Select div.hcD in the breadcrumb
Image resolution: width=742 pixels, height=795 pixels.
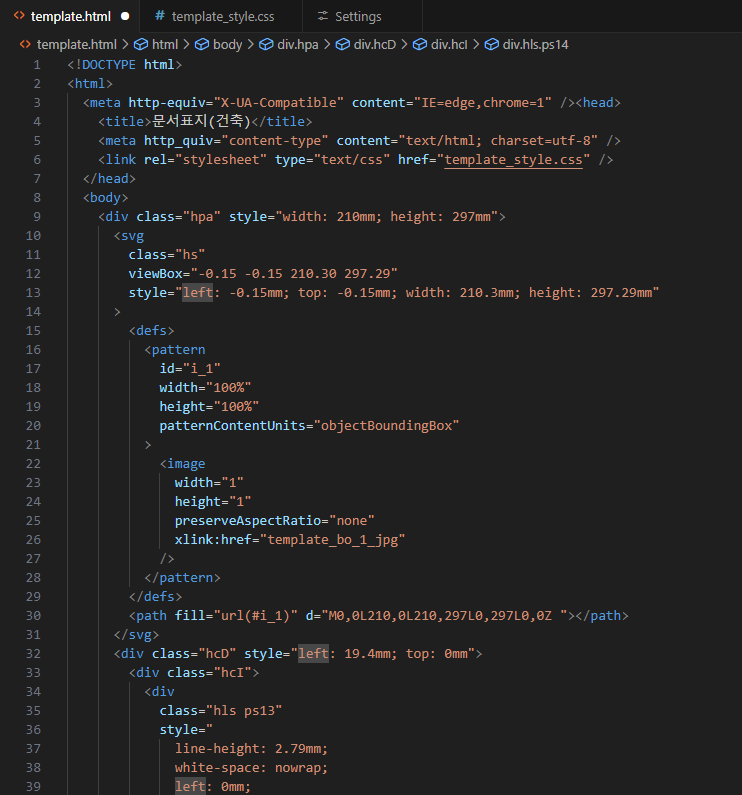(375, 45)
